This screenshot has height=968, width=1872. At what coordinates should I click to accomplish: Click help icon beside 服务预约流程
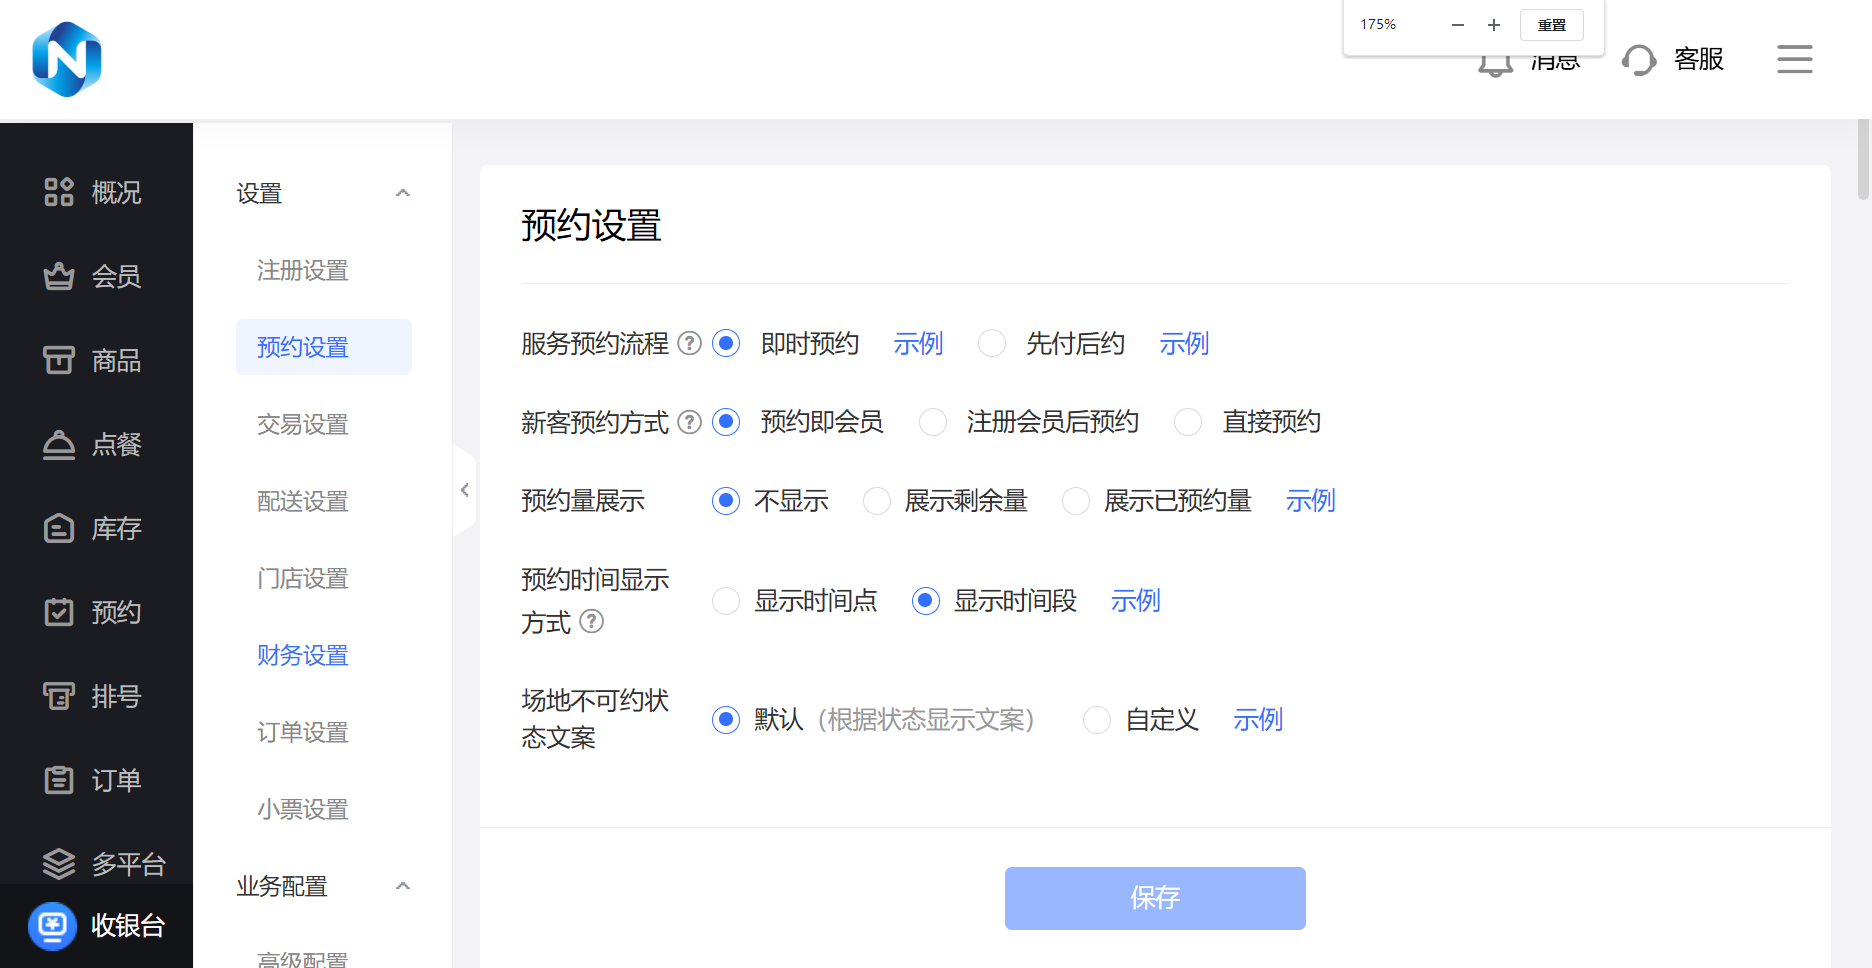click(690, 343)
